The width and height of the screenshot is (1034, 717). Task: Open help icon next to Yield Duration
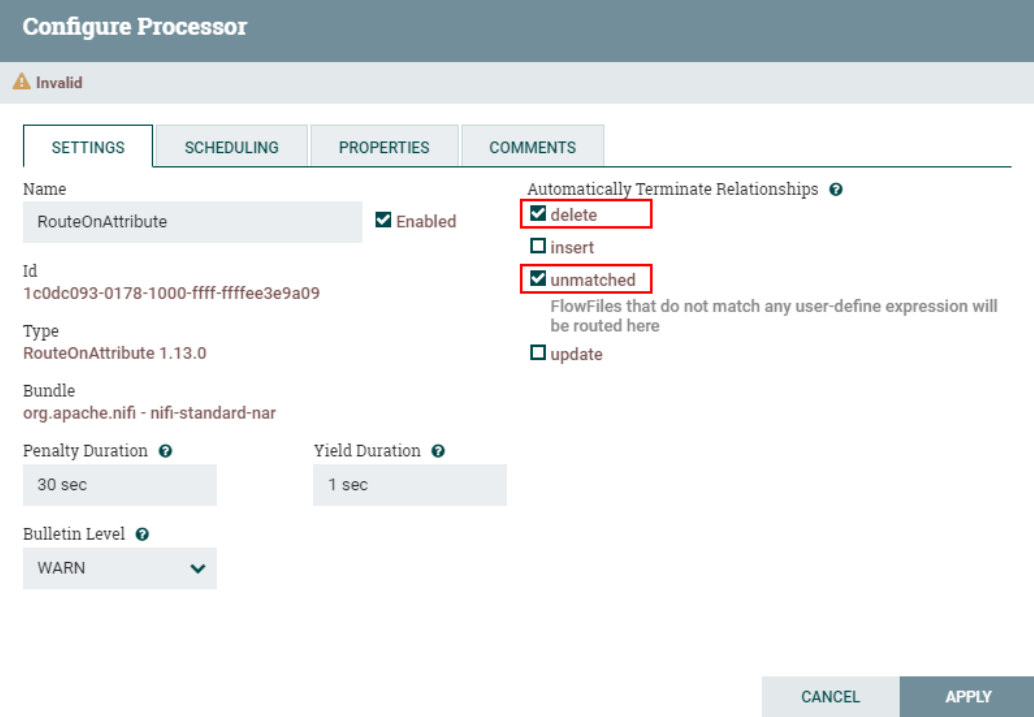[438, 451]
